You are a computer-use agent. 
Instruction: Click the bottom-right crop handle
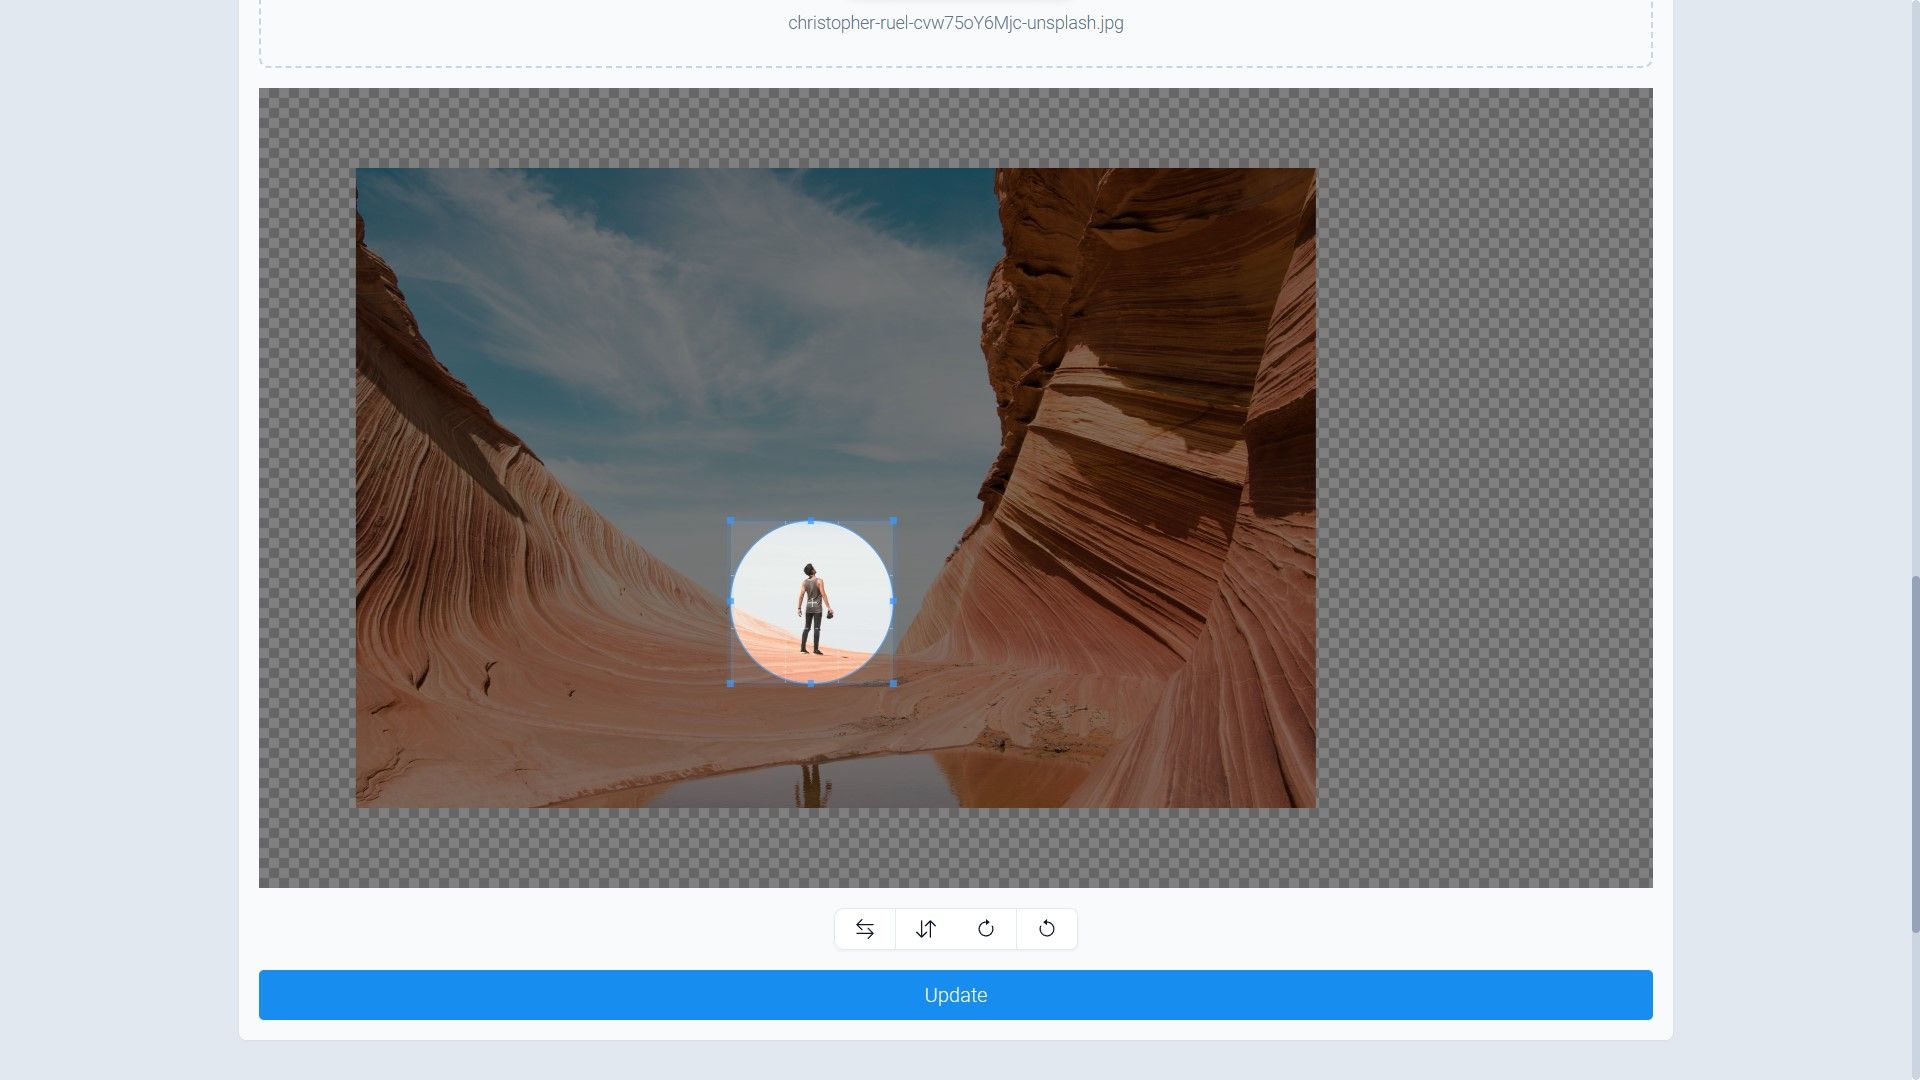pyautogui.click(x=893, y=683)
